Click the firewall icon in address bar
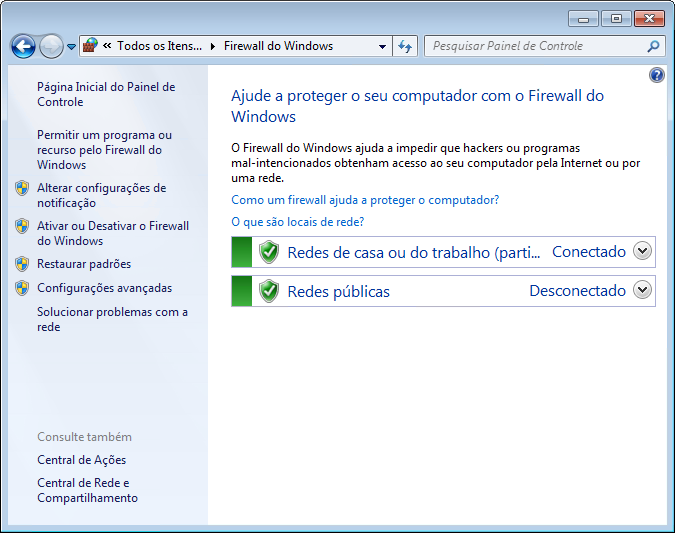This screenshot has height=533, width=675. 90,45
